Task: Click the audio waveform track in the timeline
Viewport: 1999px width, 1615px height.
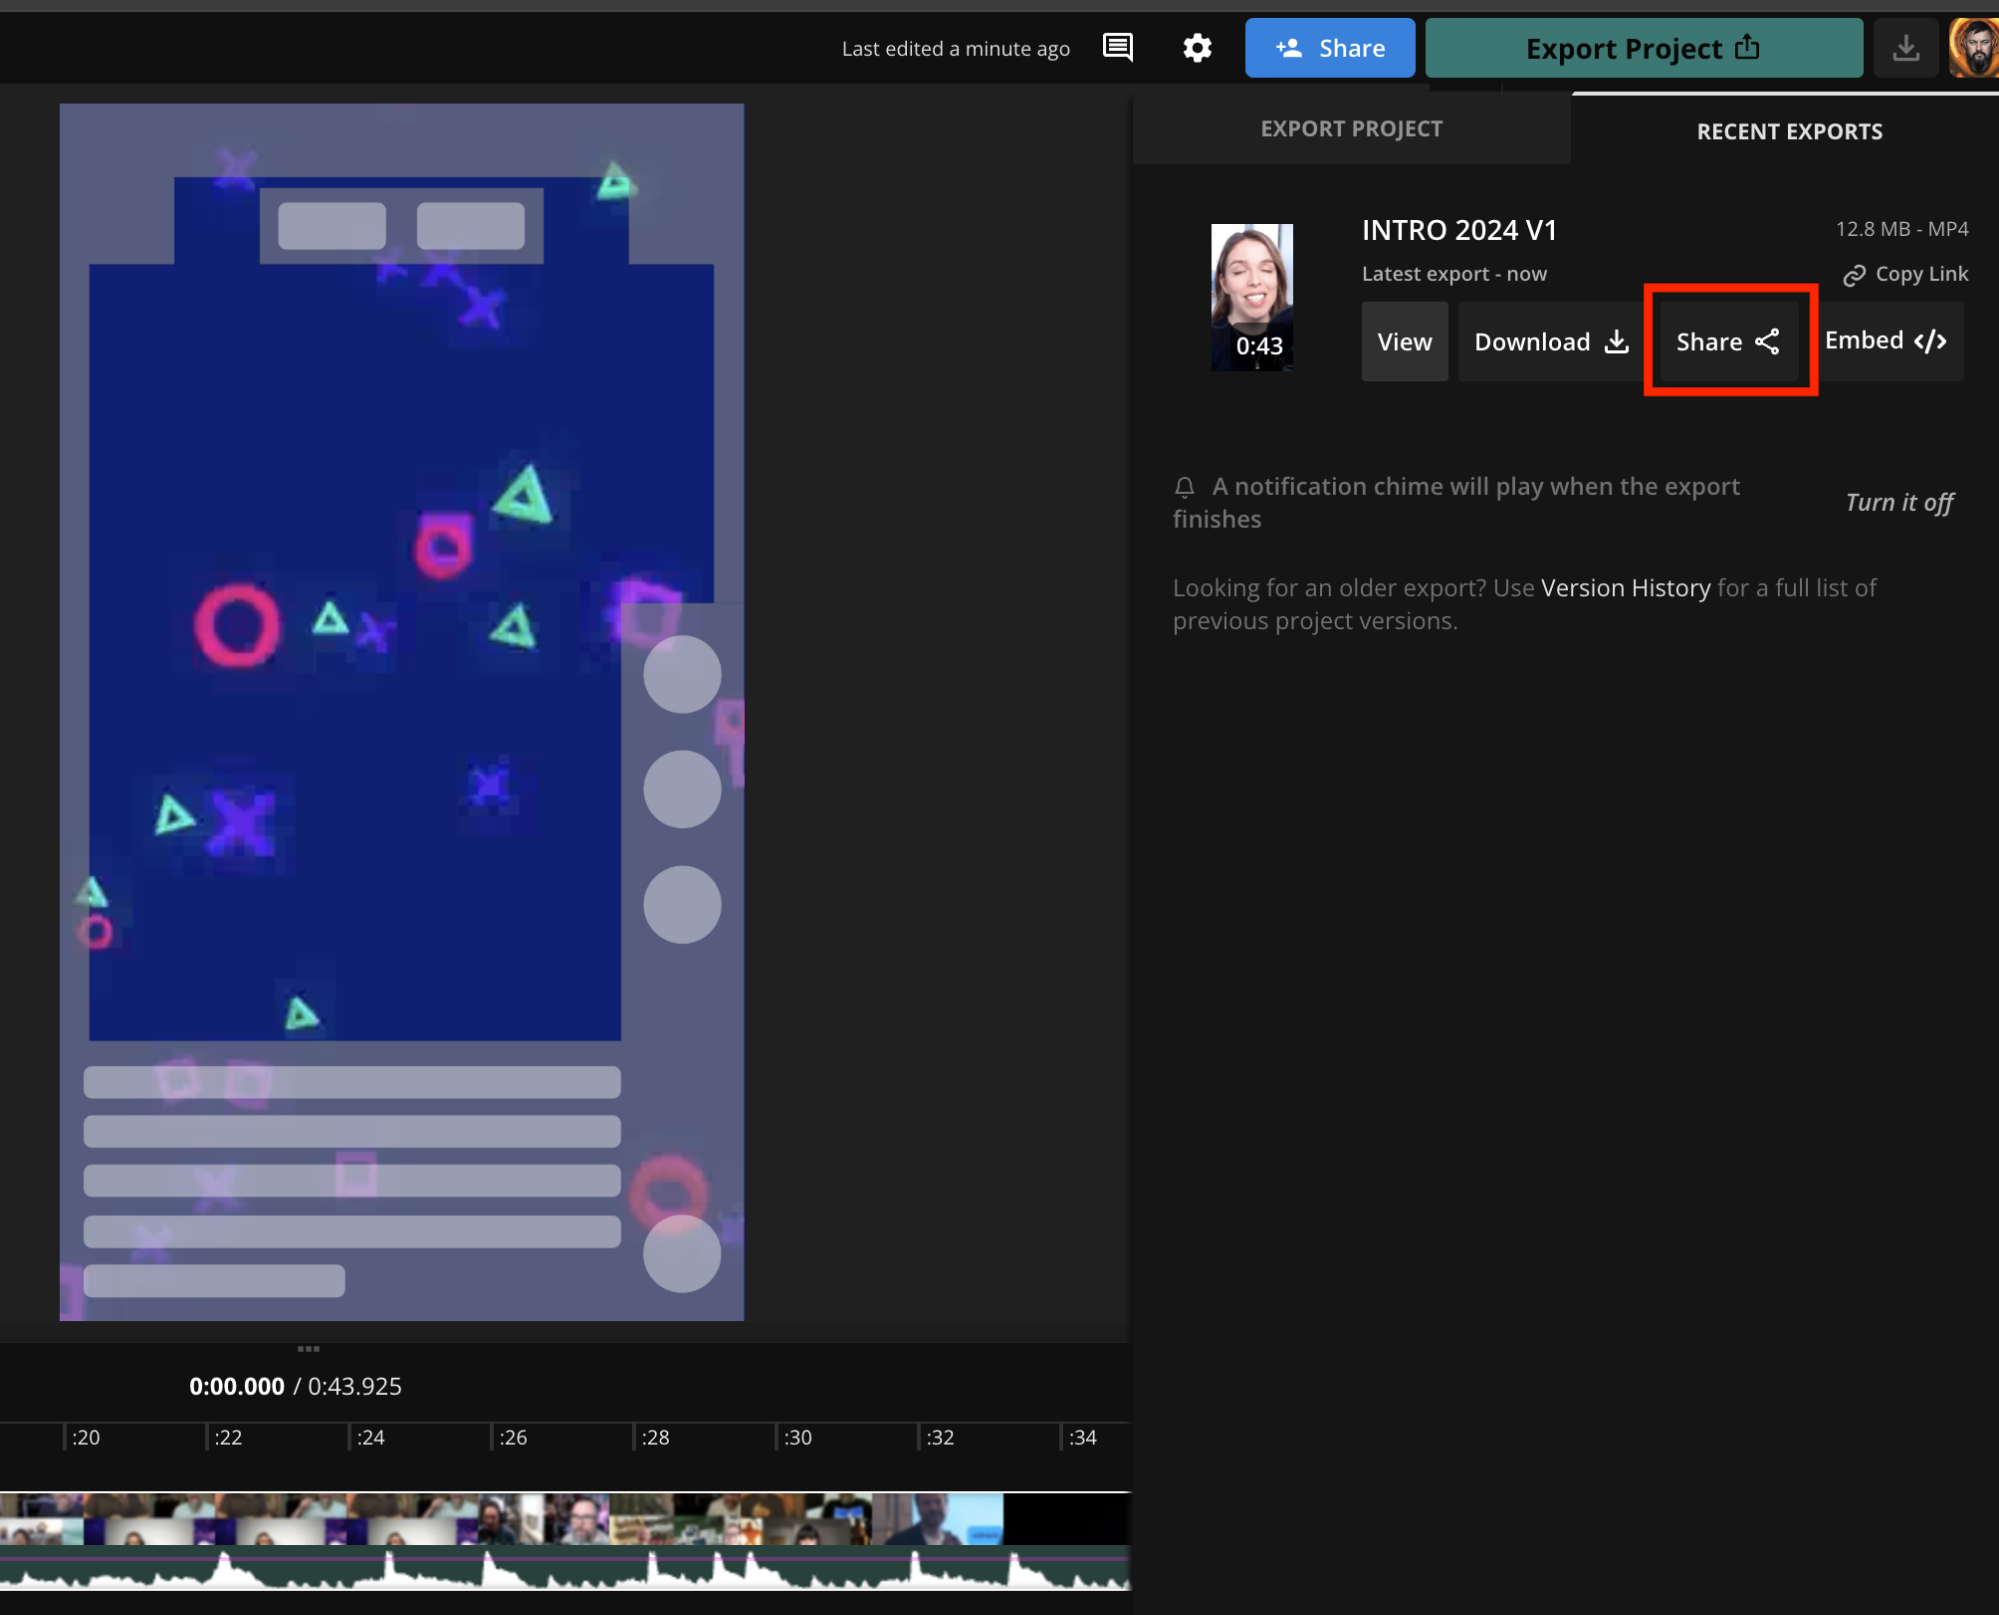Action: 560,1568
